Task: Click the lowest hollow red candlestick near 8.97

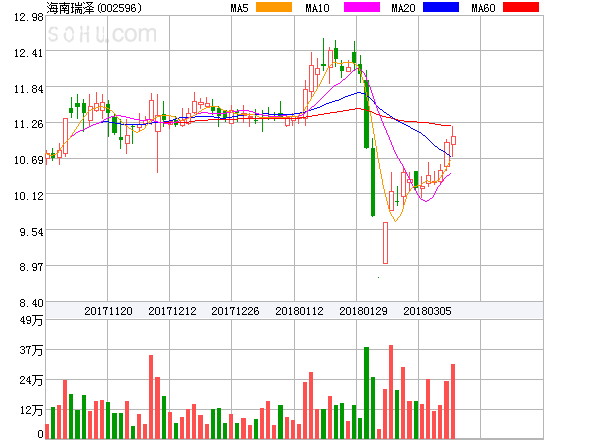Action: coord(385,243)
